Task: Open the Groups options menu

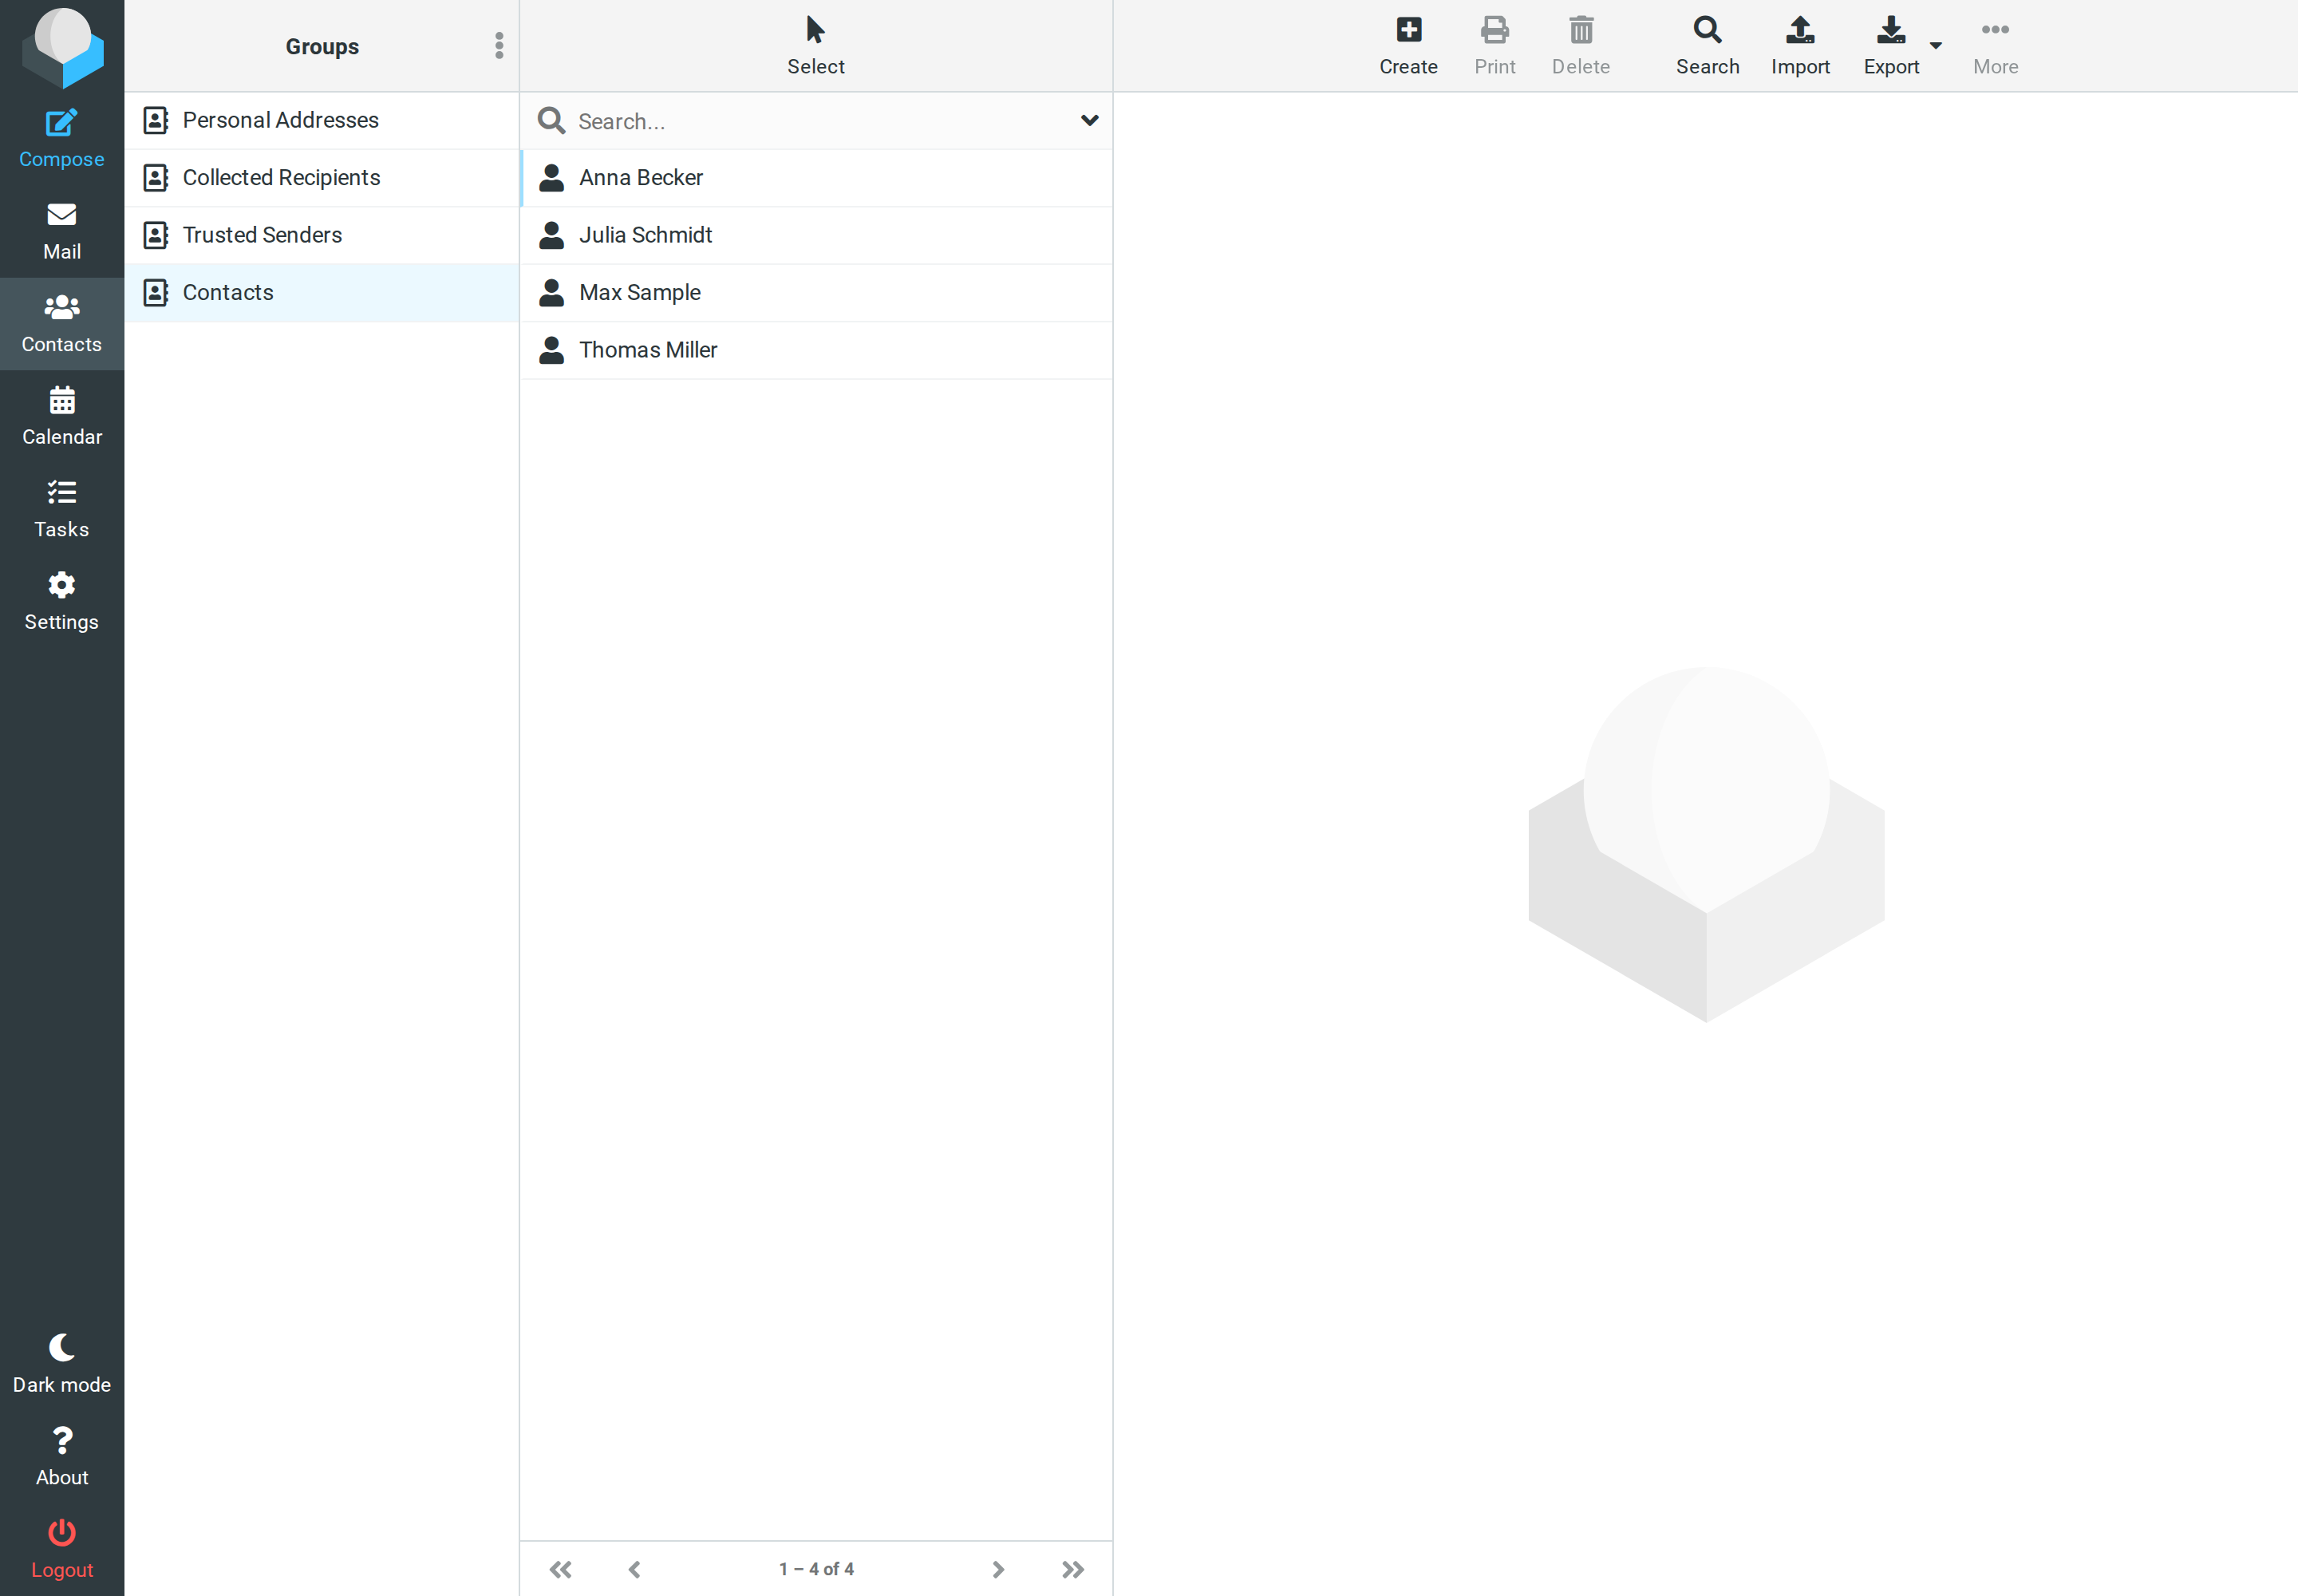Action: pyautogui.click(x=499, y=46)
